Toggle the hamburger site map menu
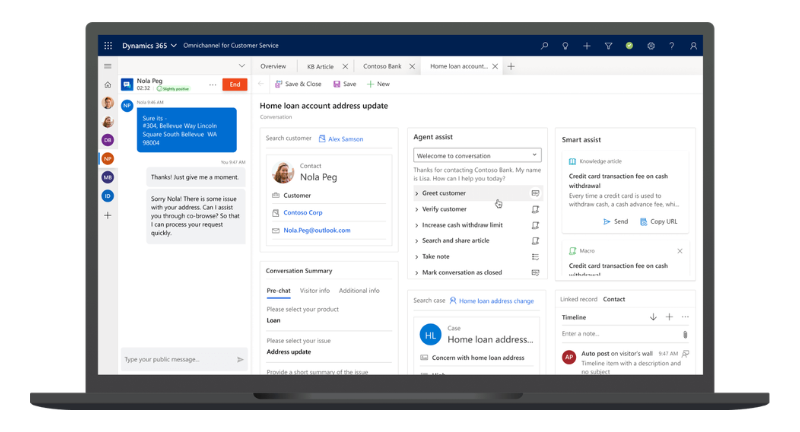Screen dimensions: 800x432 pos(108,66)
